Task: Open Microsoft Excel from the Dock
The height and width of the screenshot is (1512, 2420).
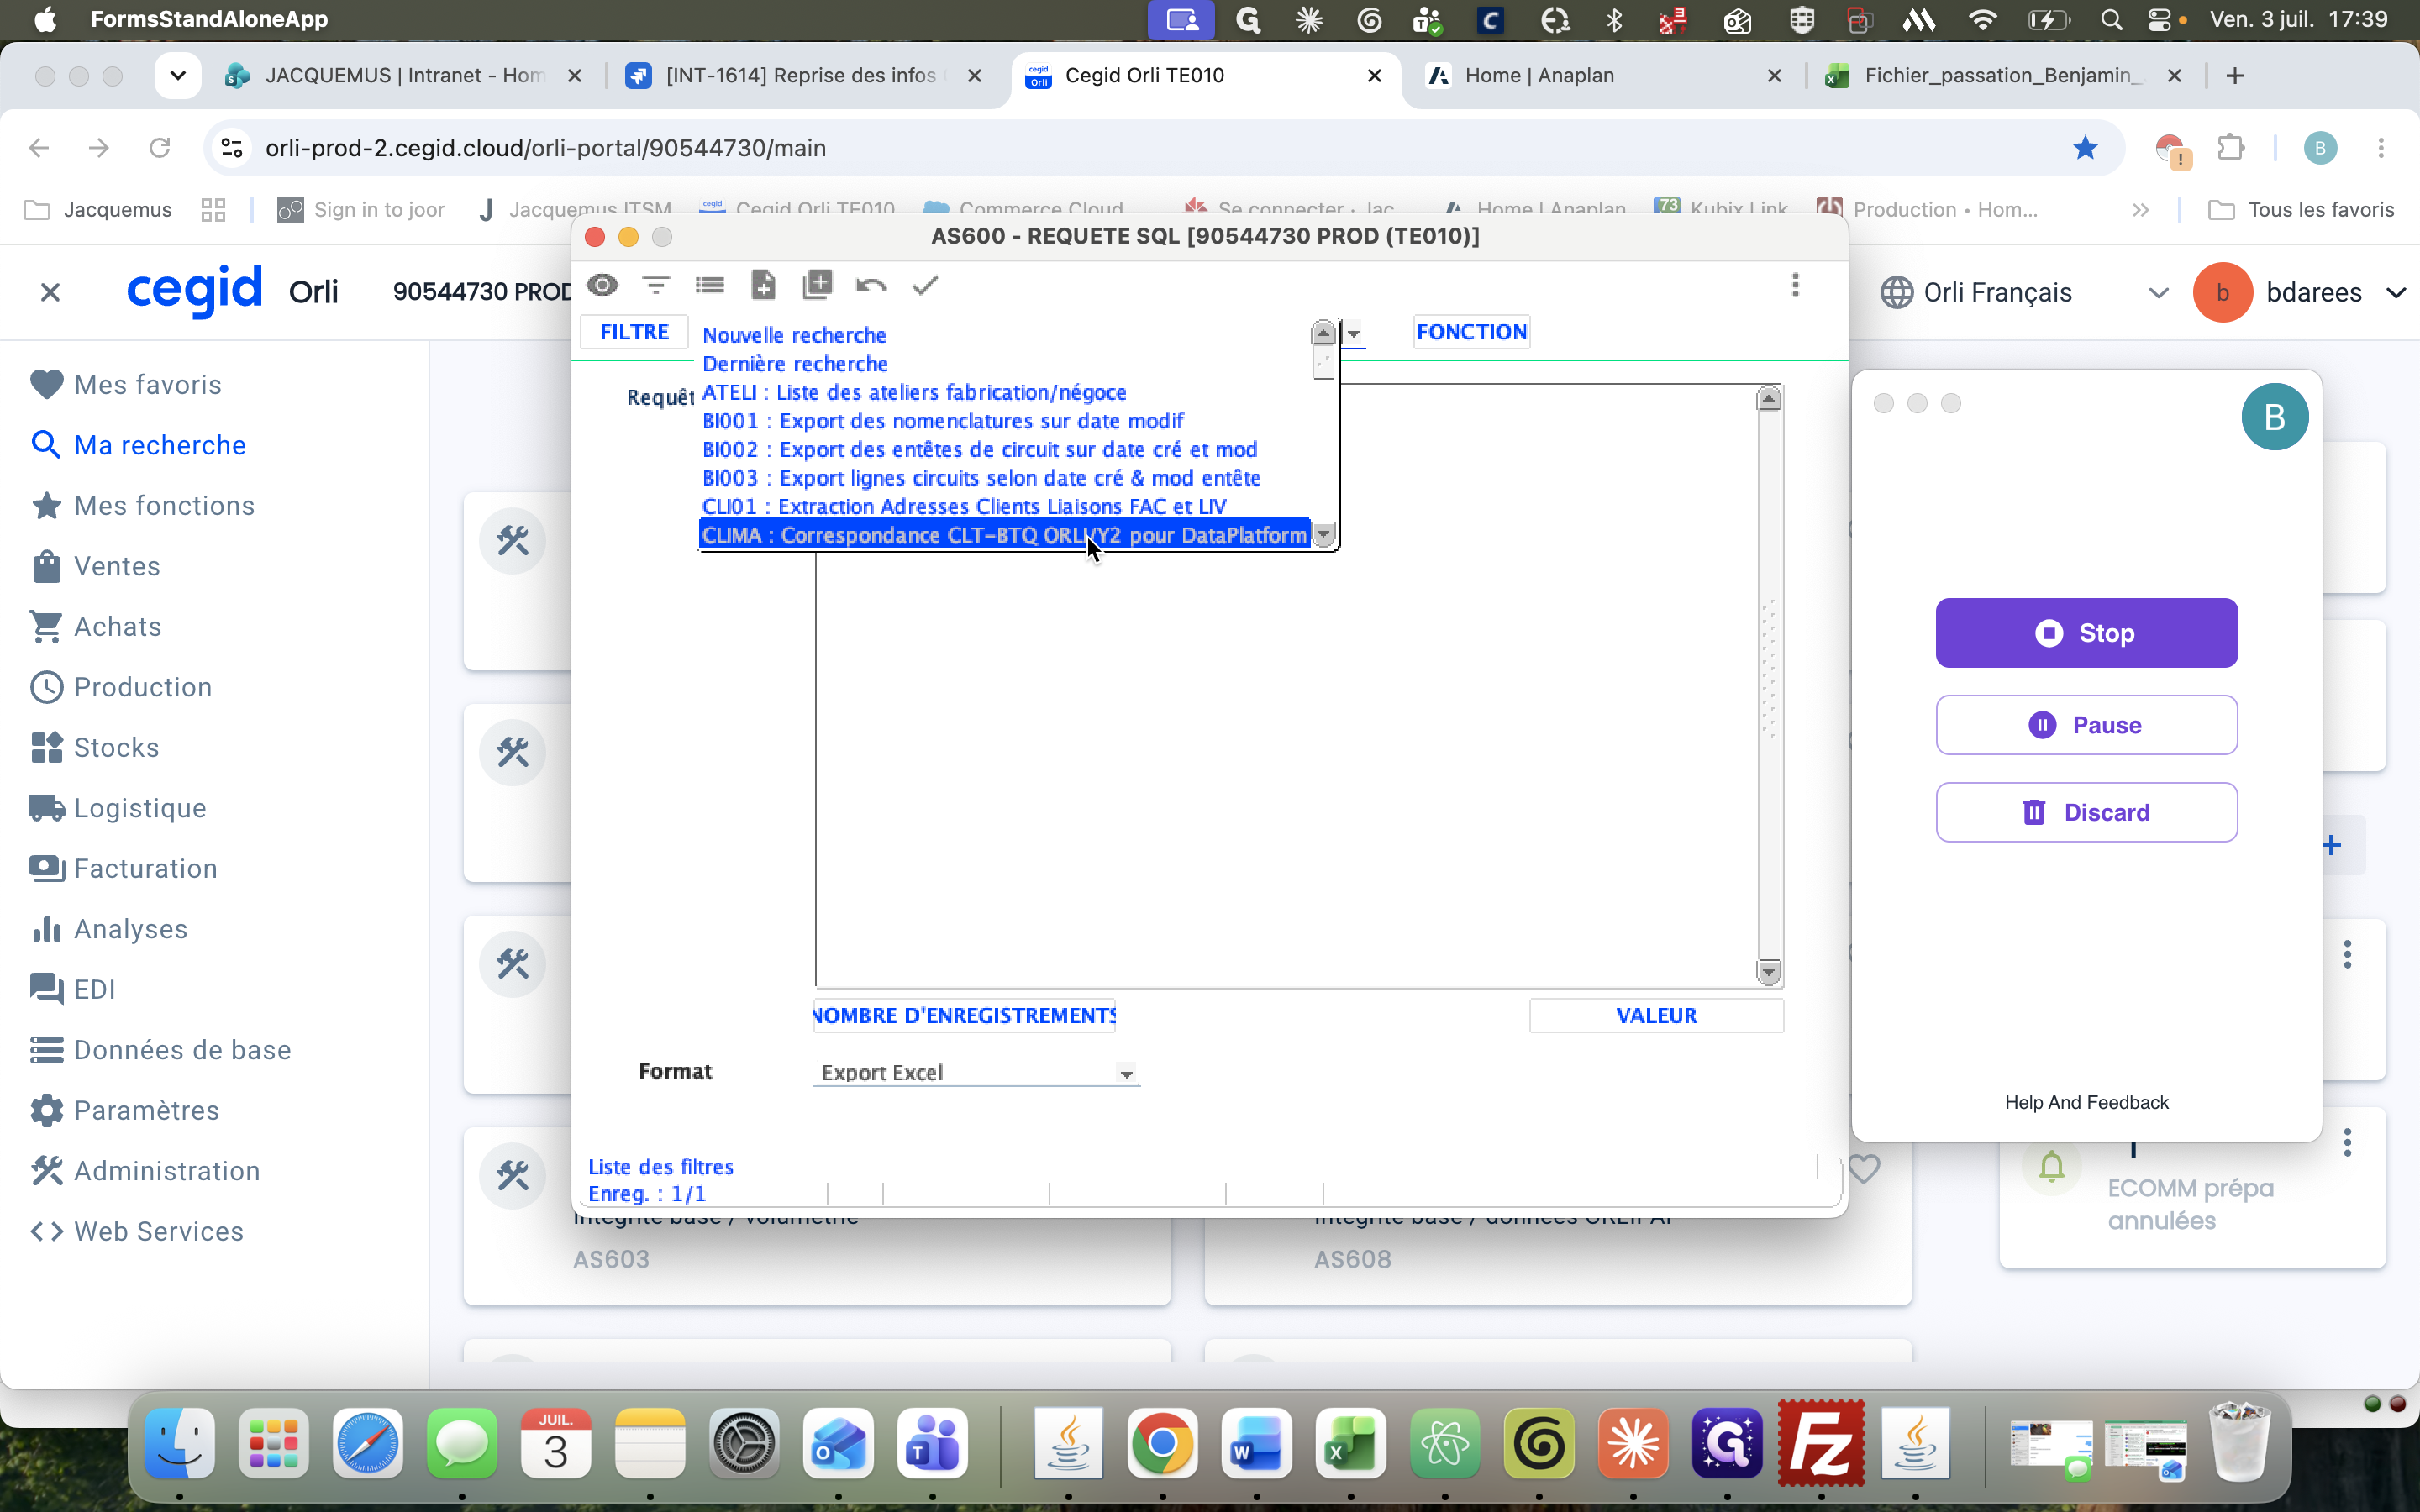Action: 1351,1443
